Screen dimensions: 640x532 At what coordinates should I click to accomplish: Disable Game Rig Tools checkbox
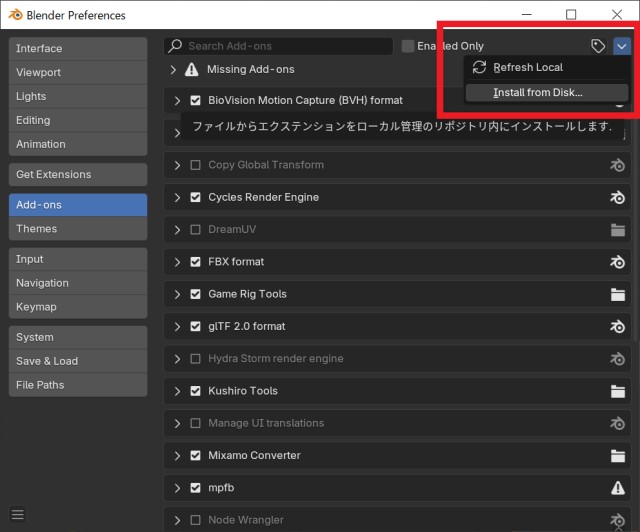pos(196,294)
